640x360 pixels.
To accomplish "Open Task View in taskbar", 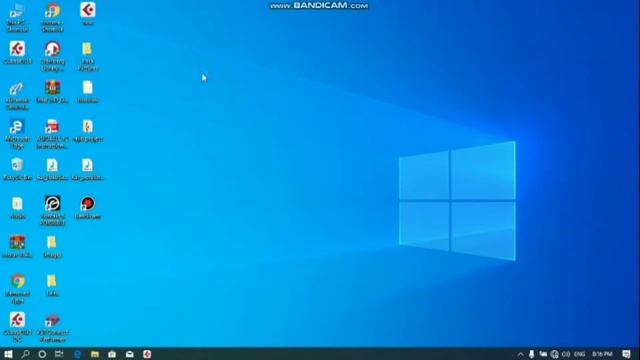I will point(59,354).
